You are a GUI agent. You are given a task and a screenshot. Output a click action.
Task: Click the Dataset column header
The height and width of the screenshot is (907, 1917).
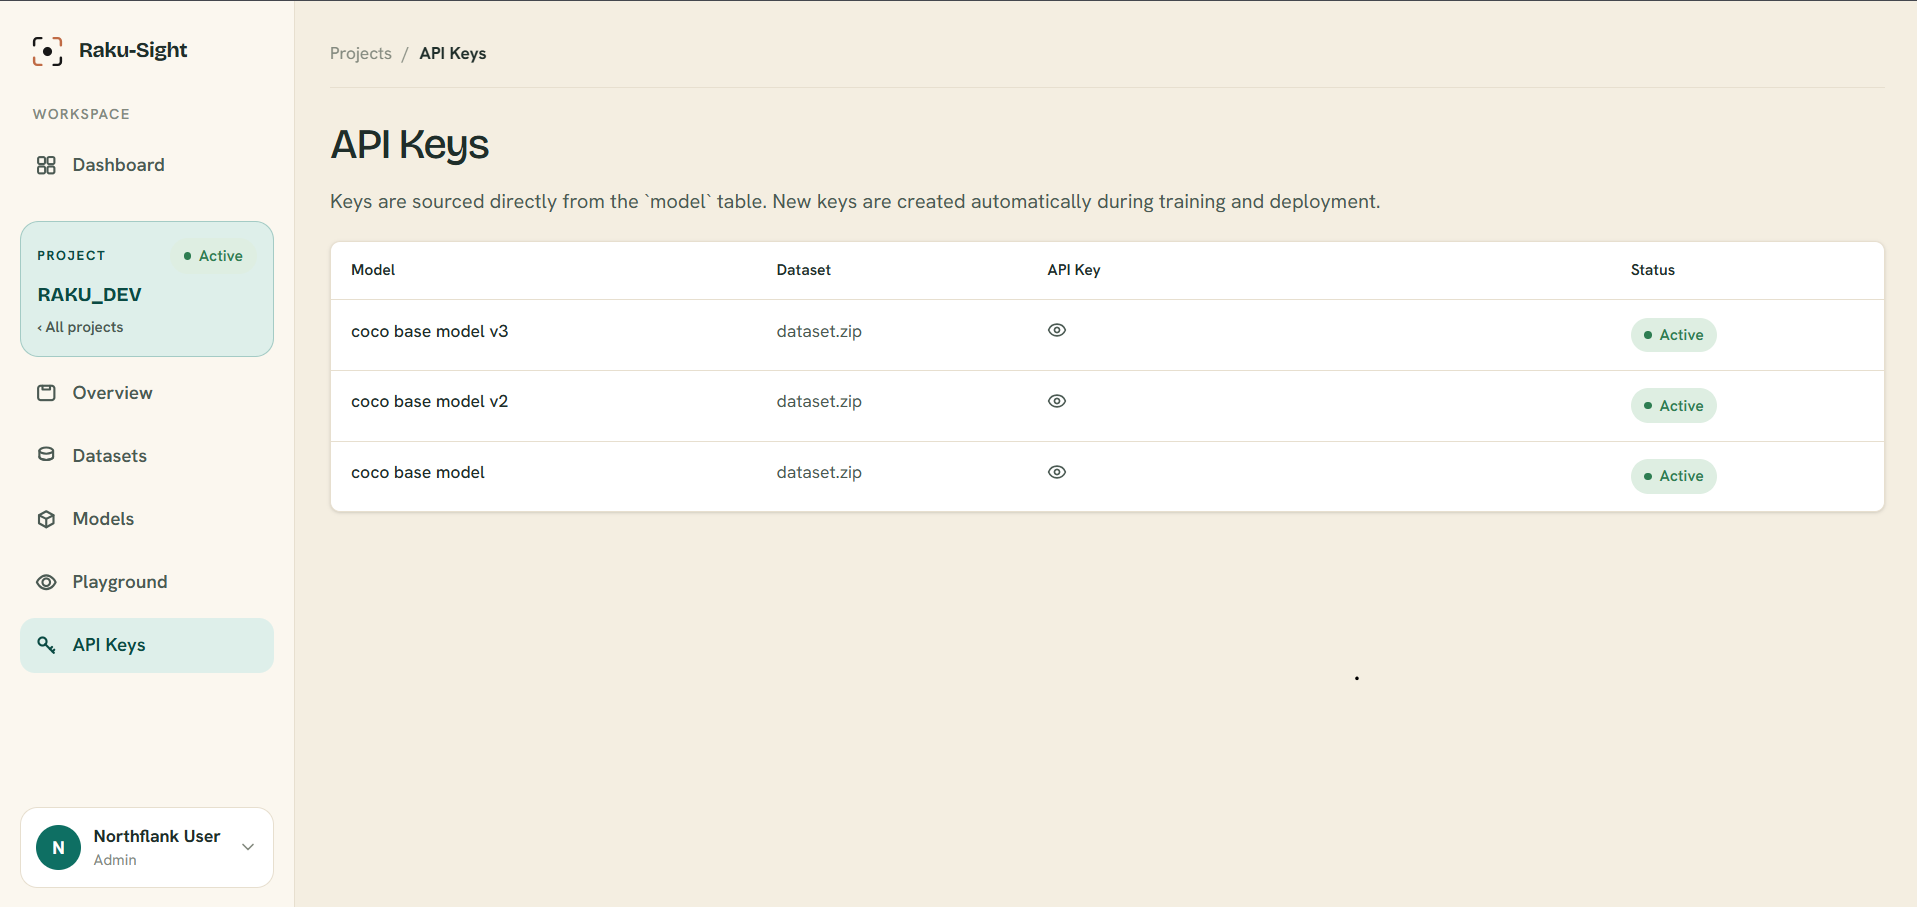[804, 270]
